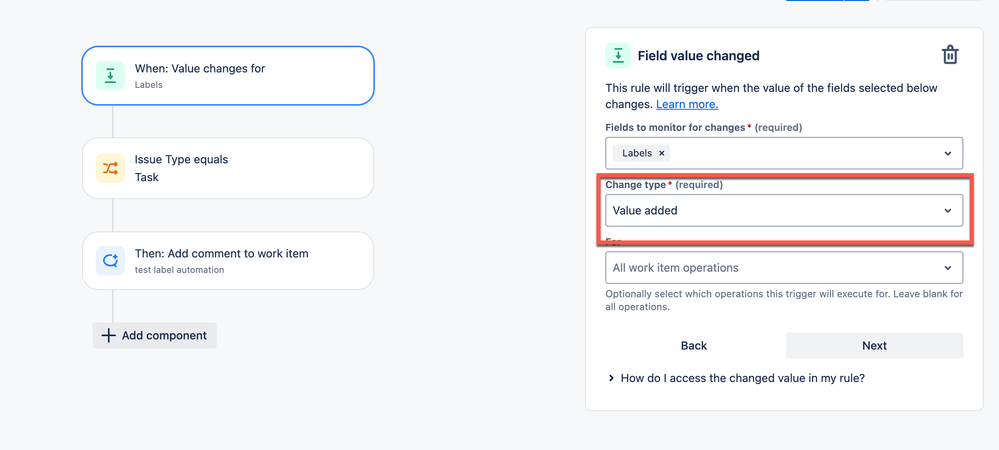Open the Change type Value added dropdown
Viewport: 999px width, 450px height.
(x=784, y=210)
